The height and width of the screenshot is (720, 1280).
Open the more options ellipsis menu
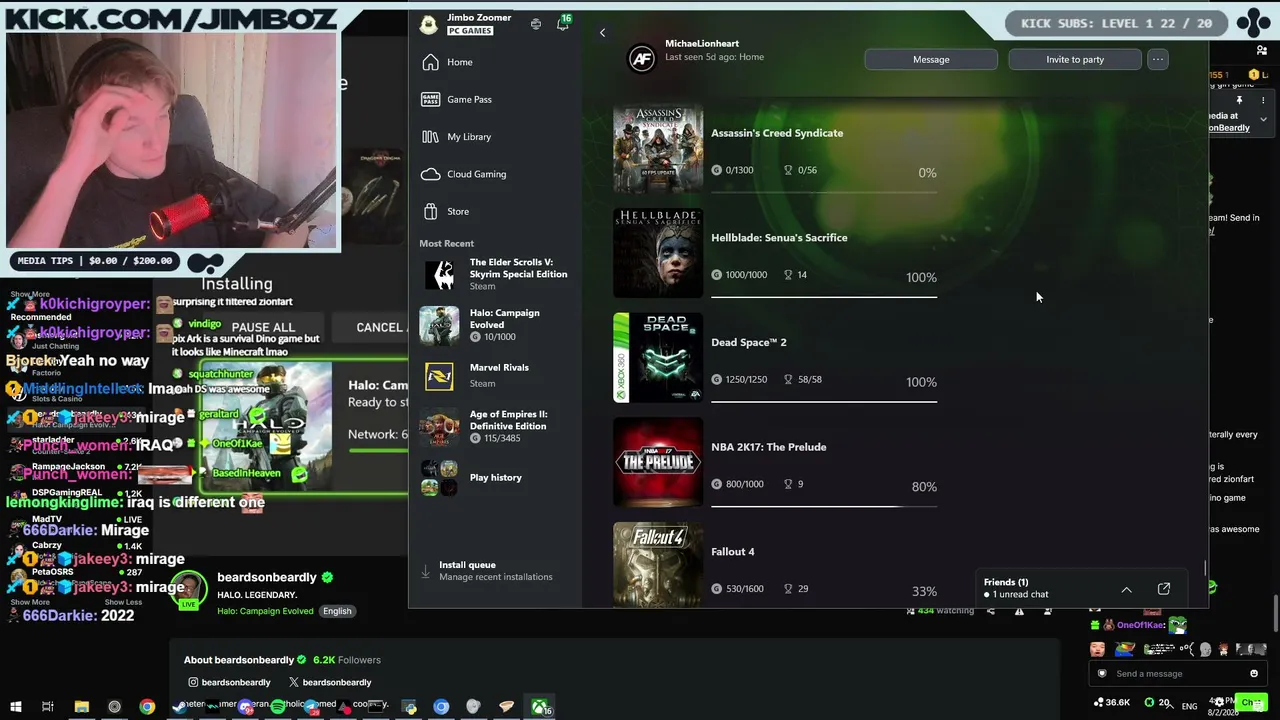coord(1157,59)
